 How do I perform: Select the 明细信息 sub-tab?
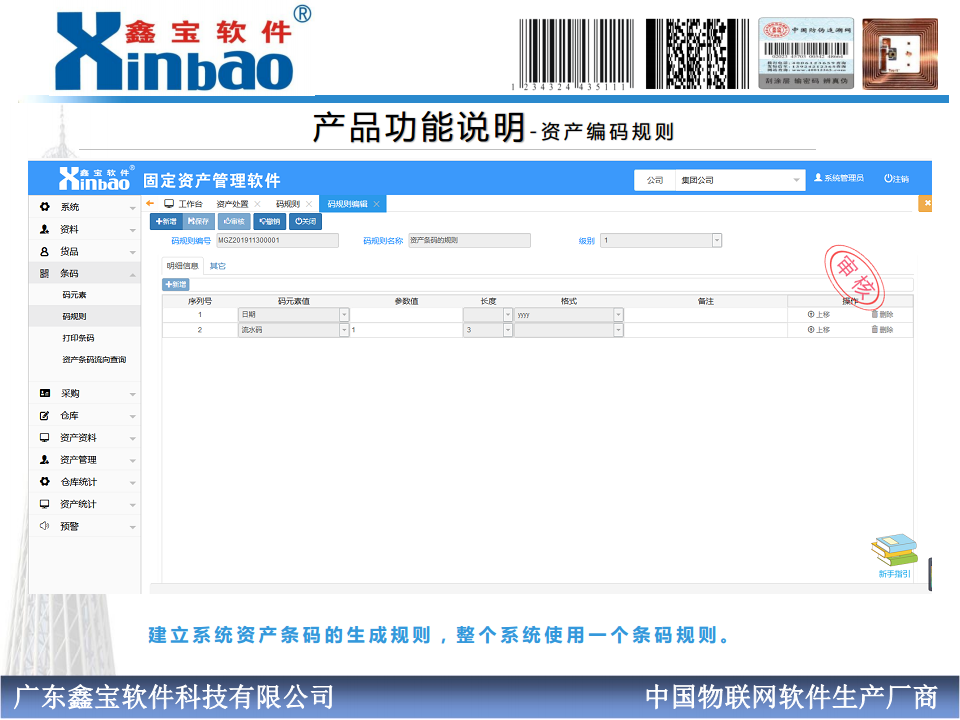tap(182, 266)
